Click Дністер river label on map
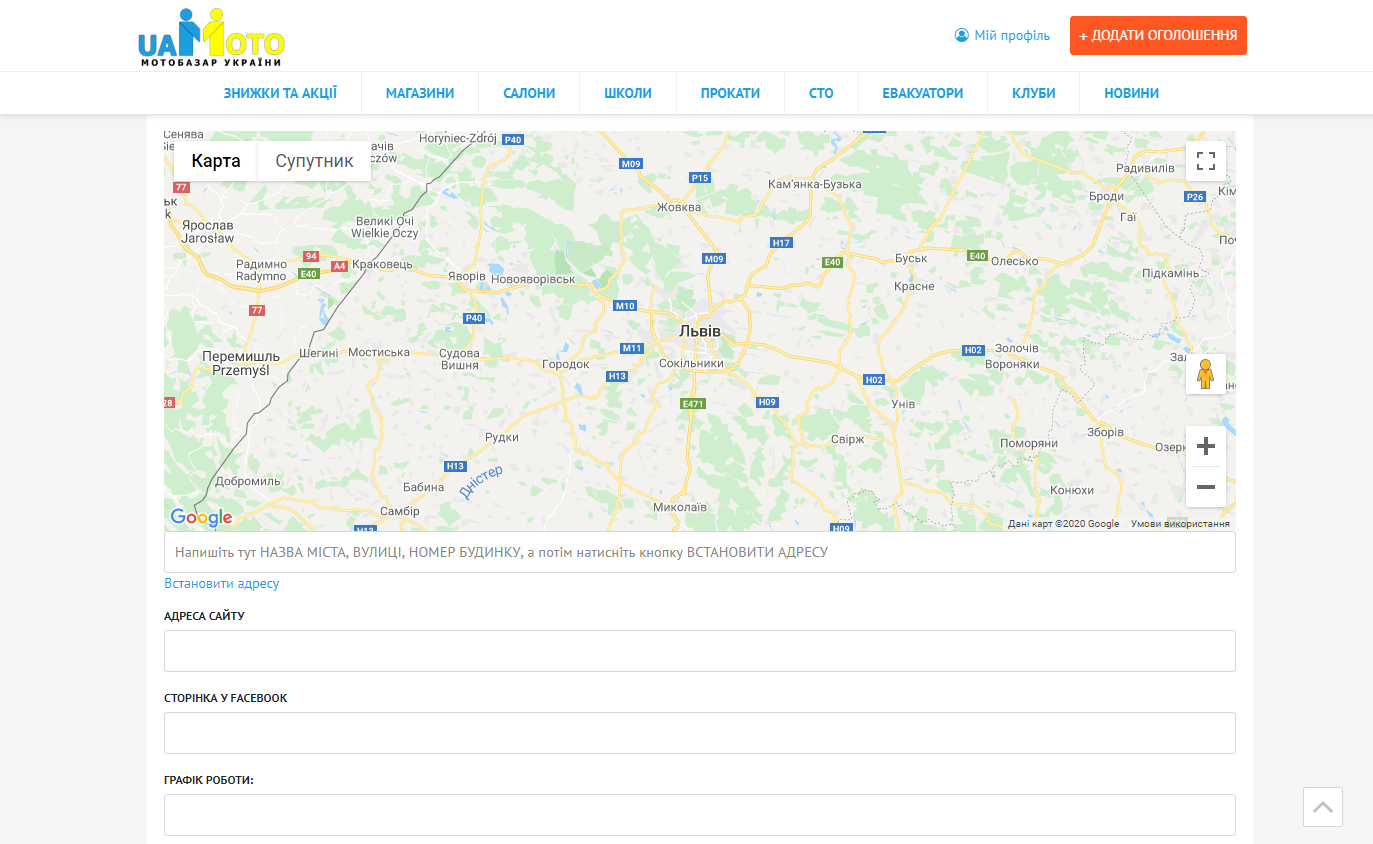1373x844 pixels. pos(481,481)
